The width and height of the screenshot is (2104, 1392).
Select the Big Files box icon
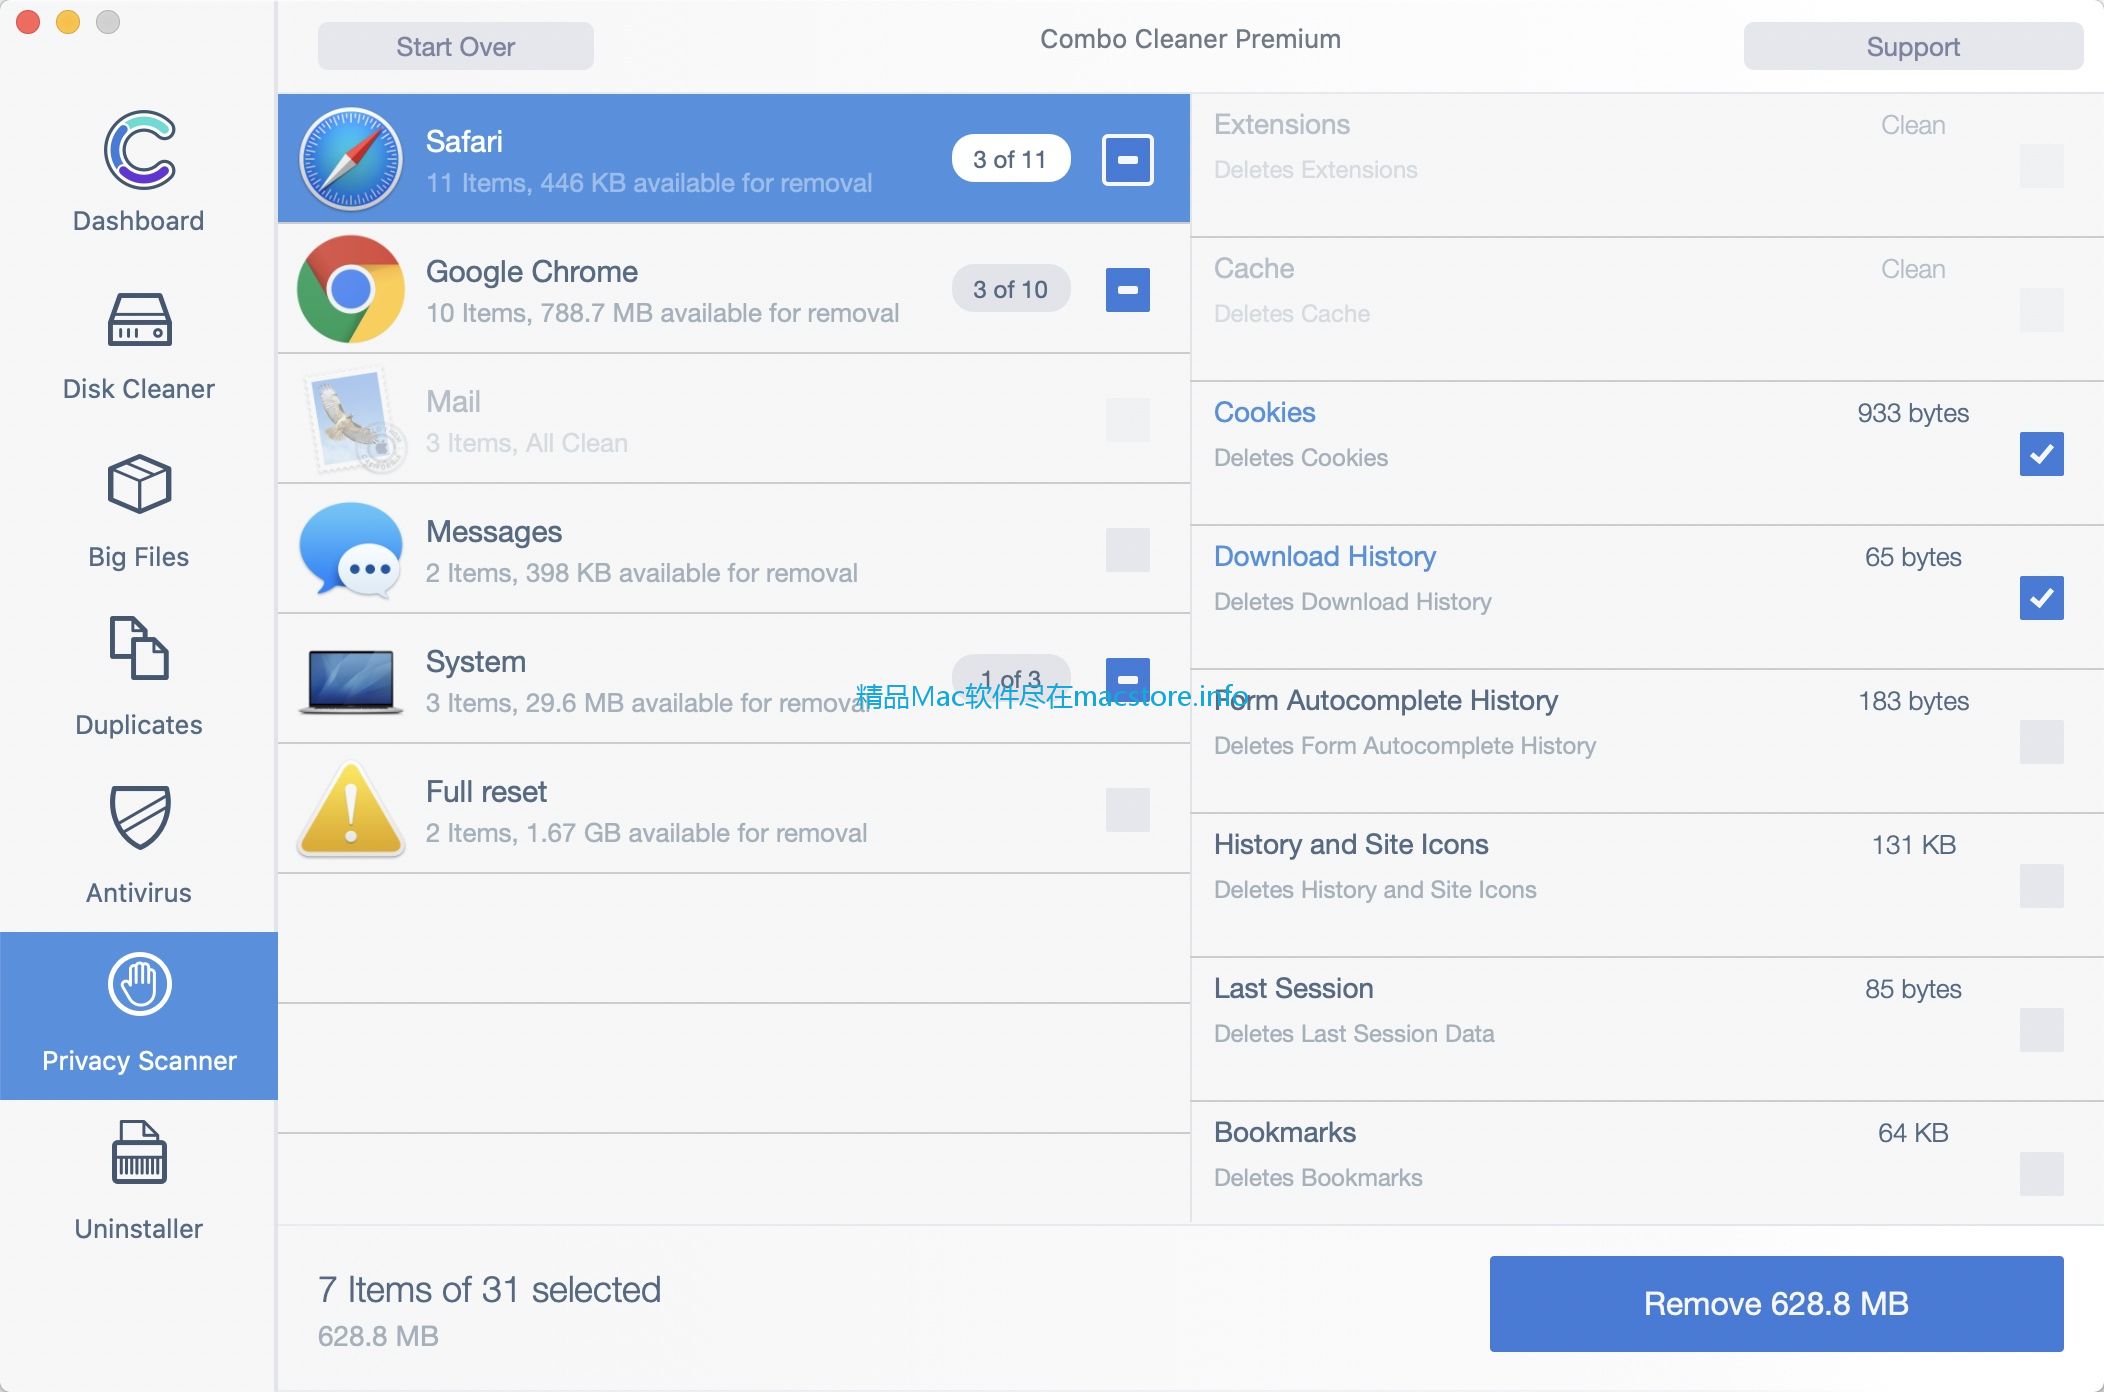139,484
